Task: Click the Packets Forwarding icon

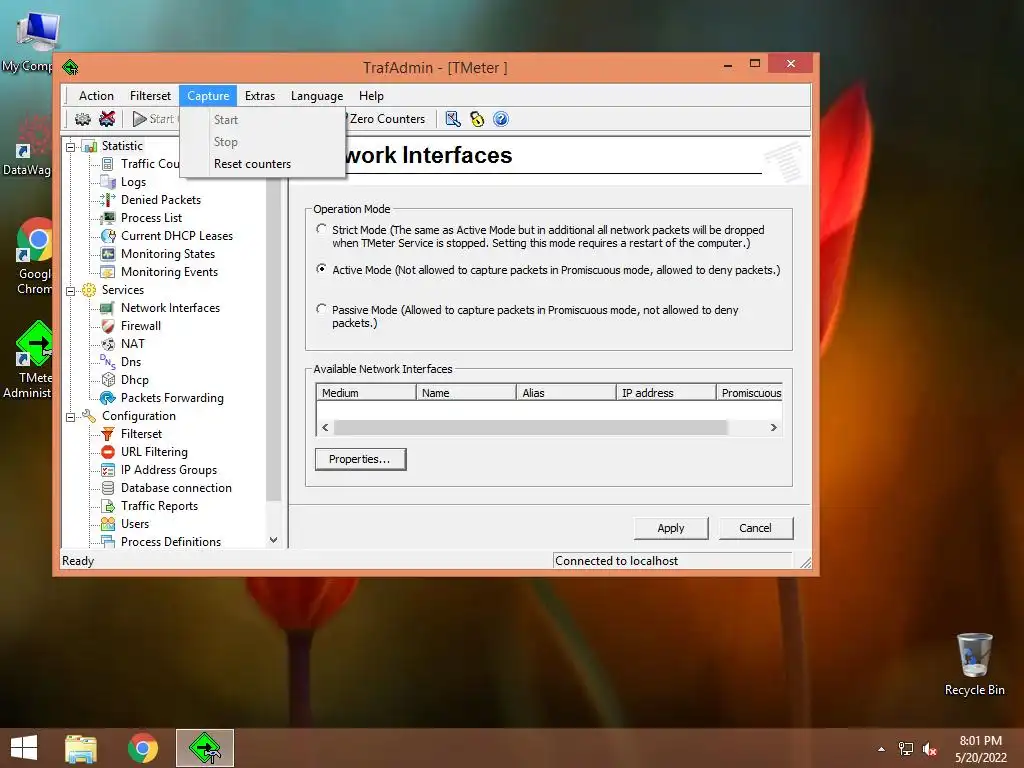Action: (x=108, y=398)
